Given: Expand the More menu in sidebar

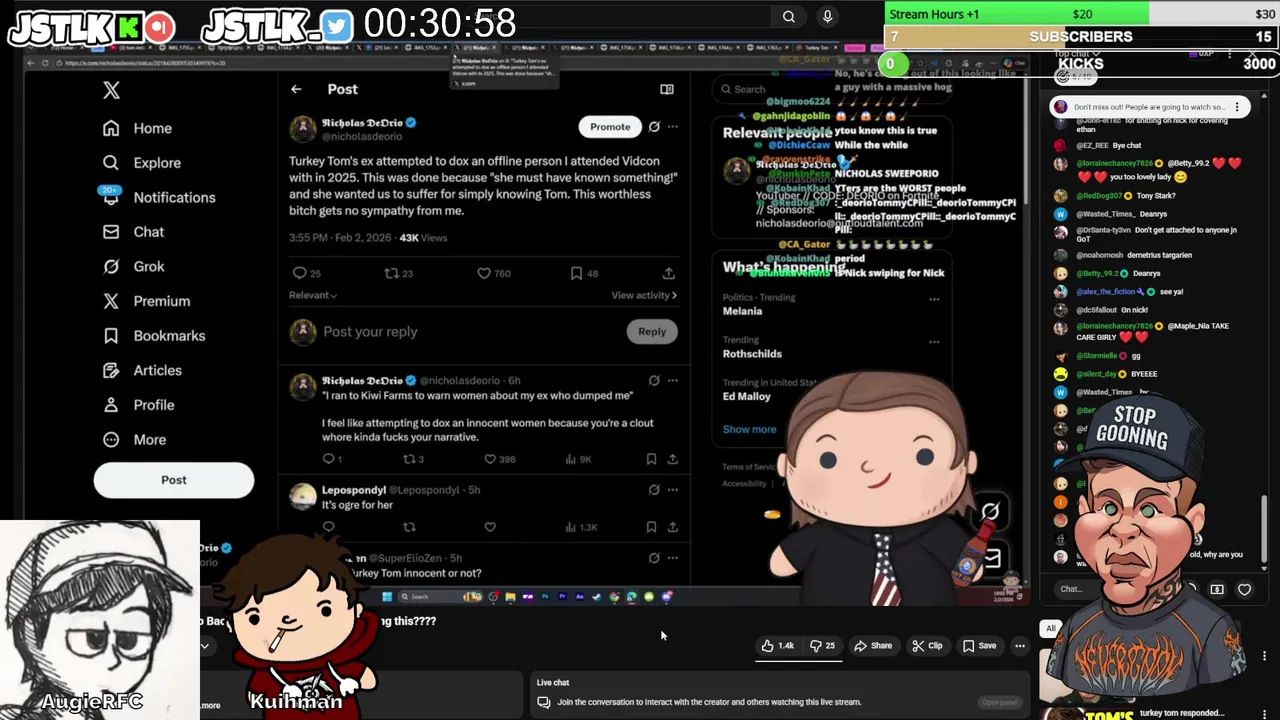Looking at the screenshot, I should (134, 440).
